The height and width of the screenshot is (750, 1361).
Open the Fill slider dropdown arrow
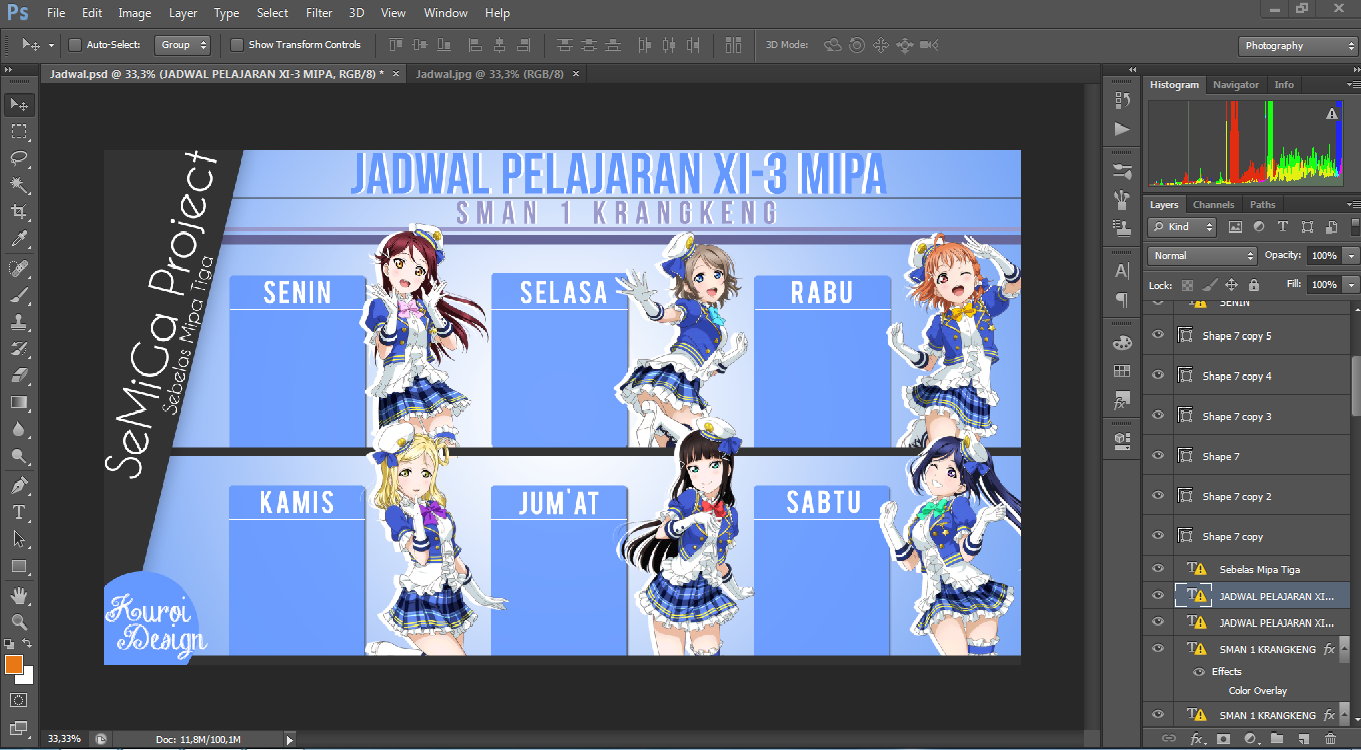(1351, 285)
